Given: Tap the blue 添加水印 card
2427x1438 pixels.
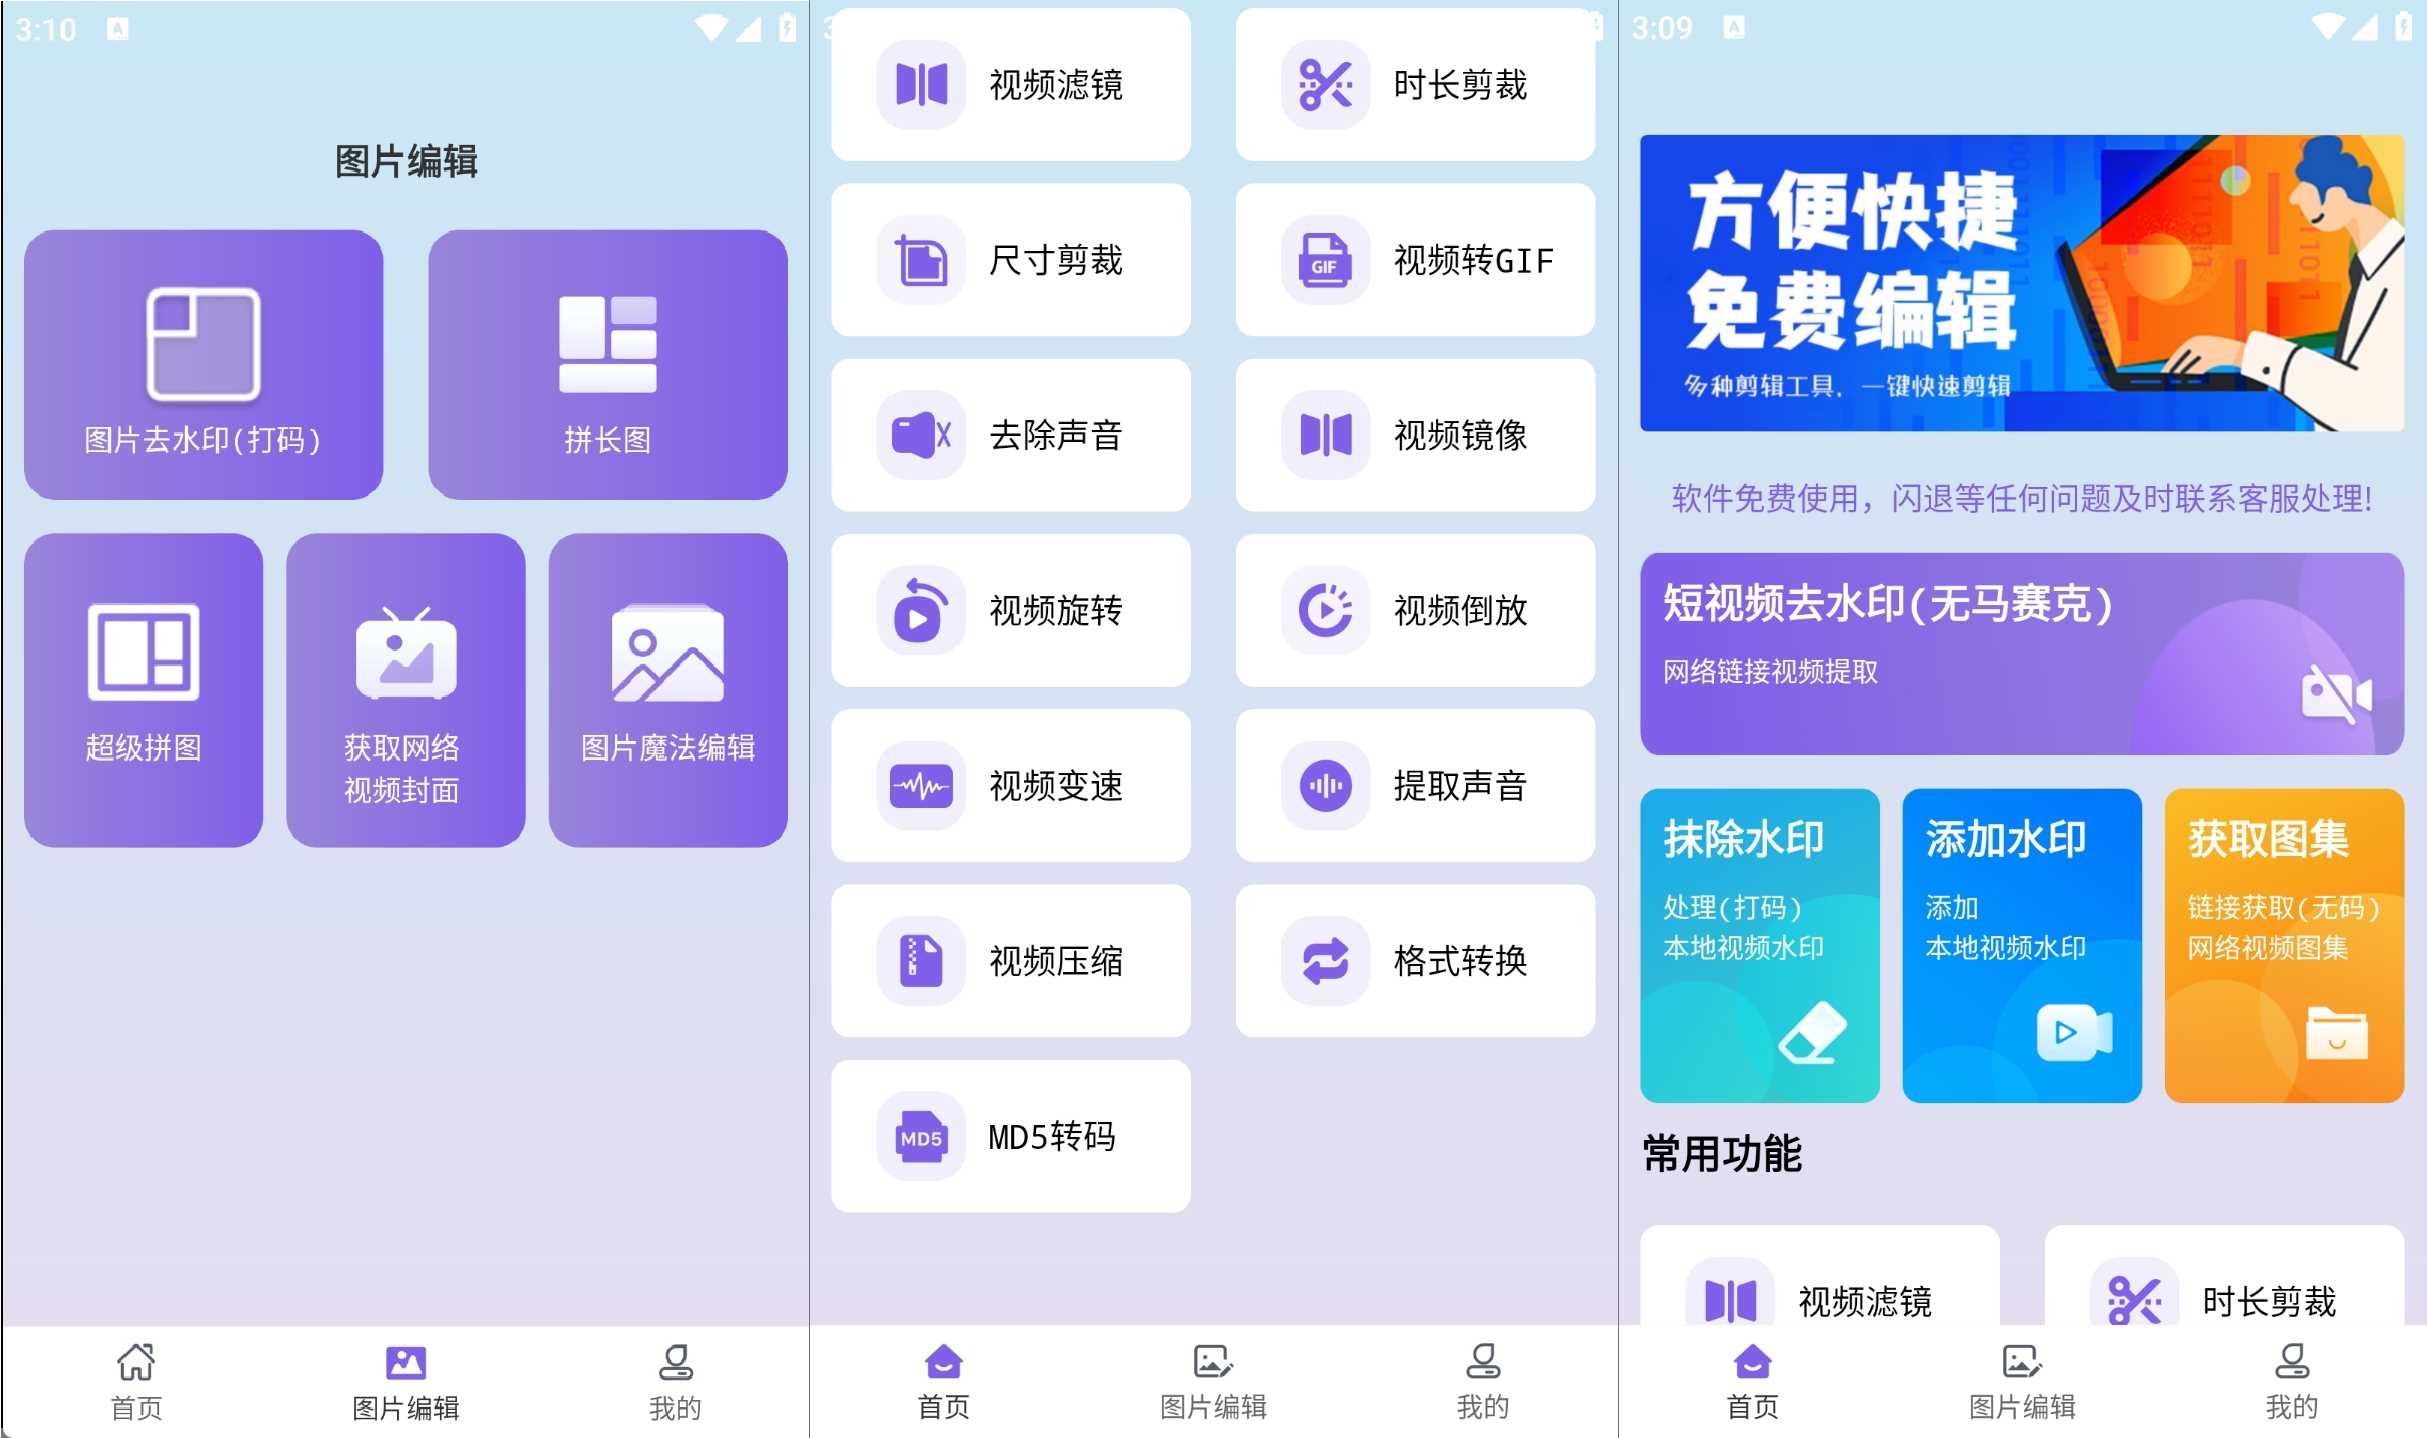Looking at the screenshot, I should point(2021,945).
